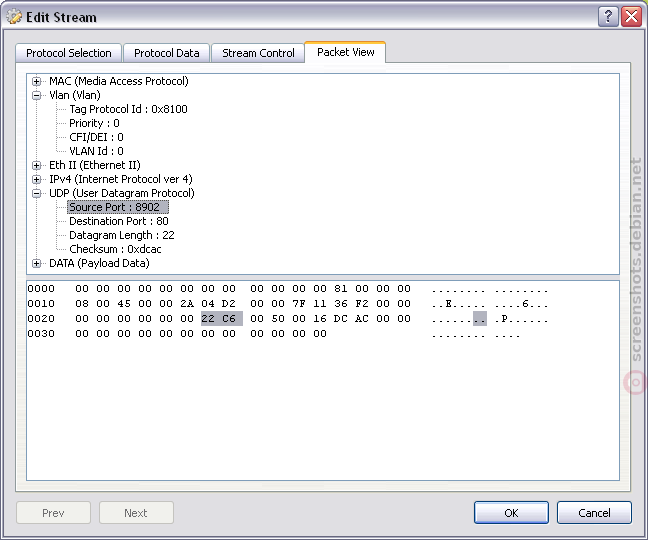648x540 pixels.
Task: Select Destination Port : 80 field
Action: [119, 221]
